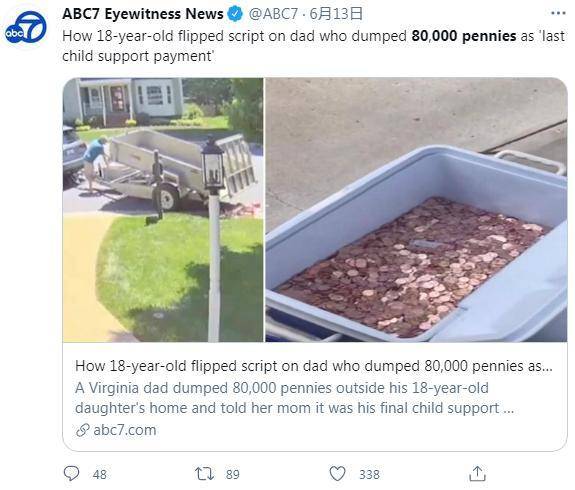Image resolution: width=575 pixels, height=490 pixels.
Task: Click the blue verified badge
Action: (x=235, y=14)
